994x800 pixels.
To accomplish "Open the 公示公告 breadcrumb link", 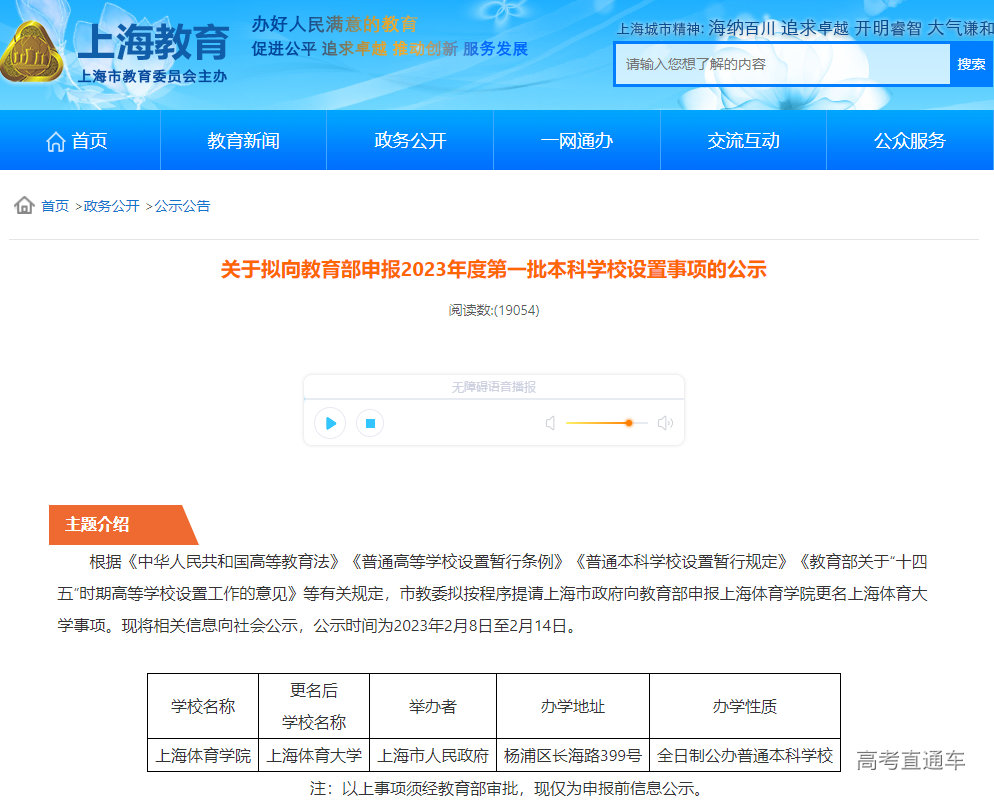I will [x=182, y=205].
